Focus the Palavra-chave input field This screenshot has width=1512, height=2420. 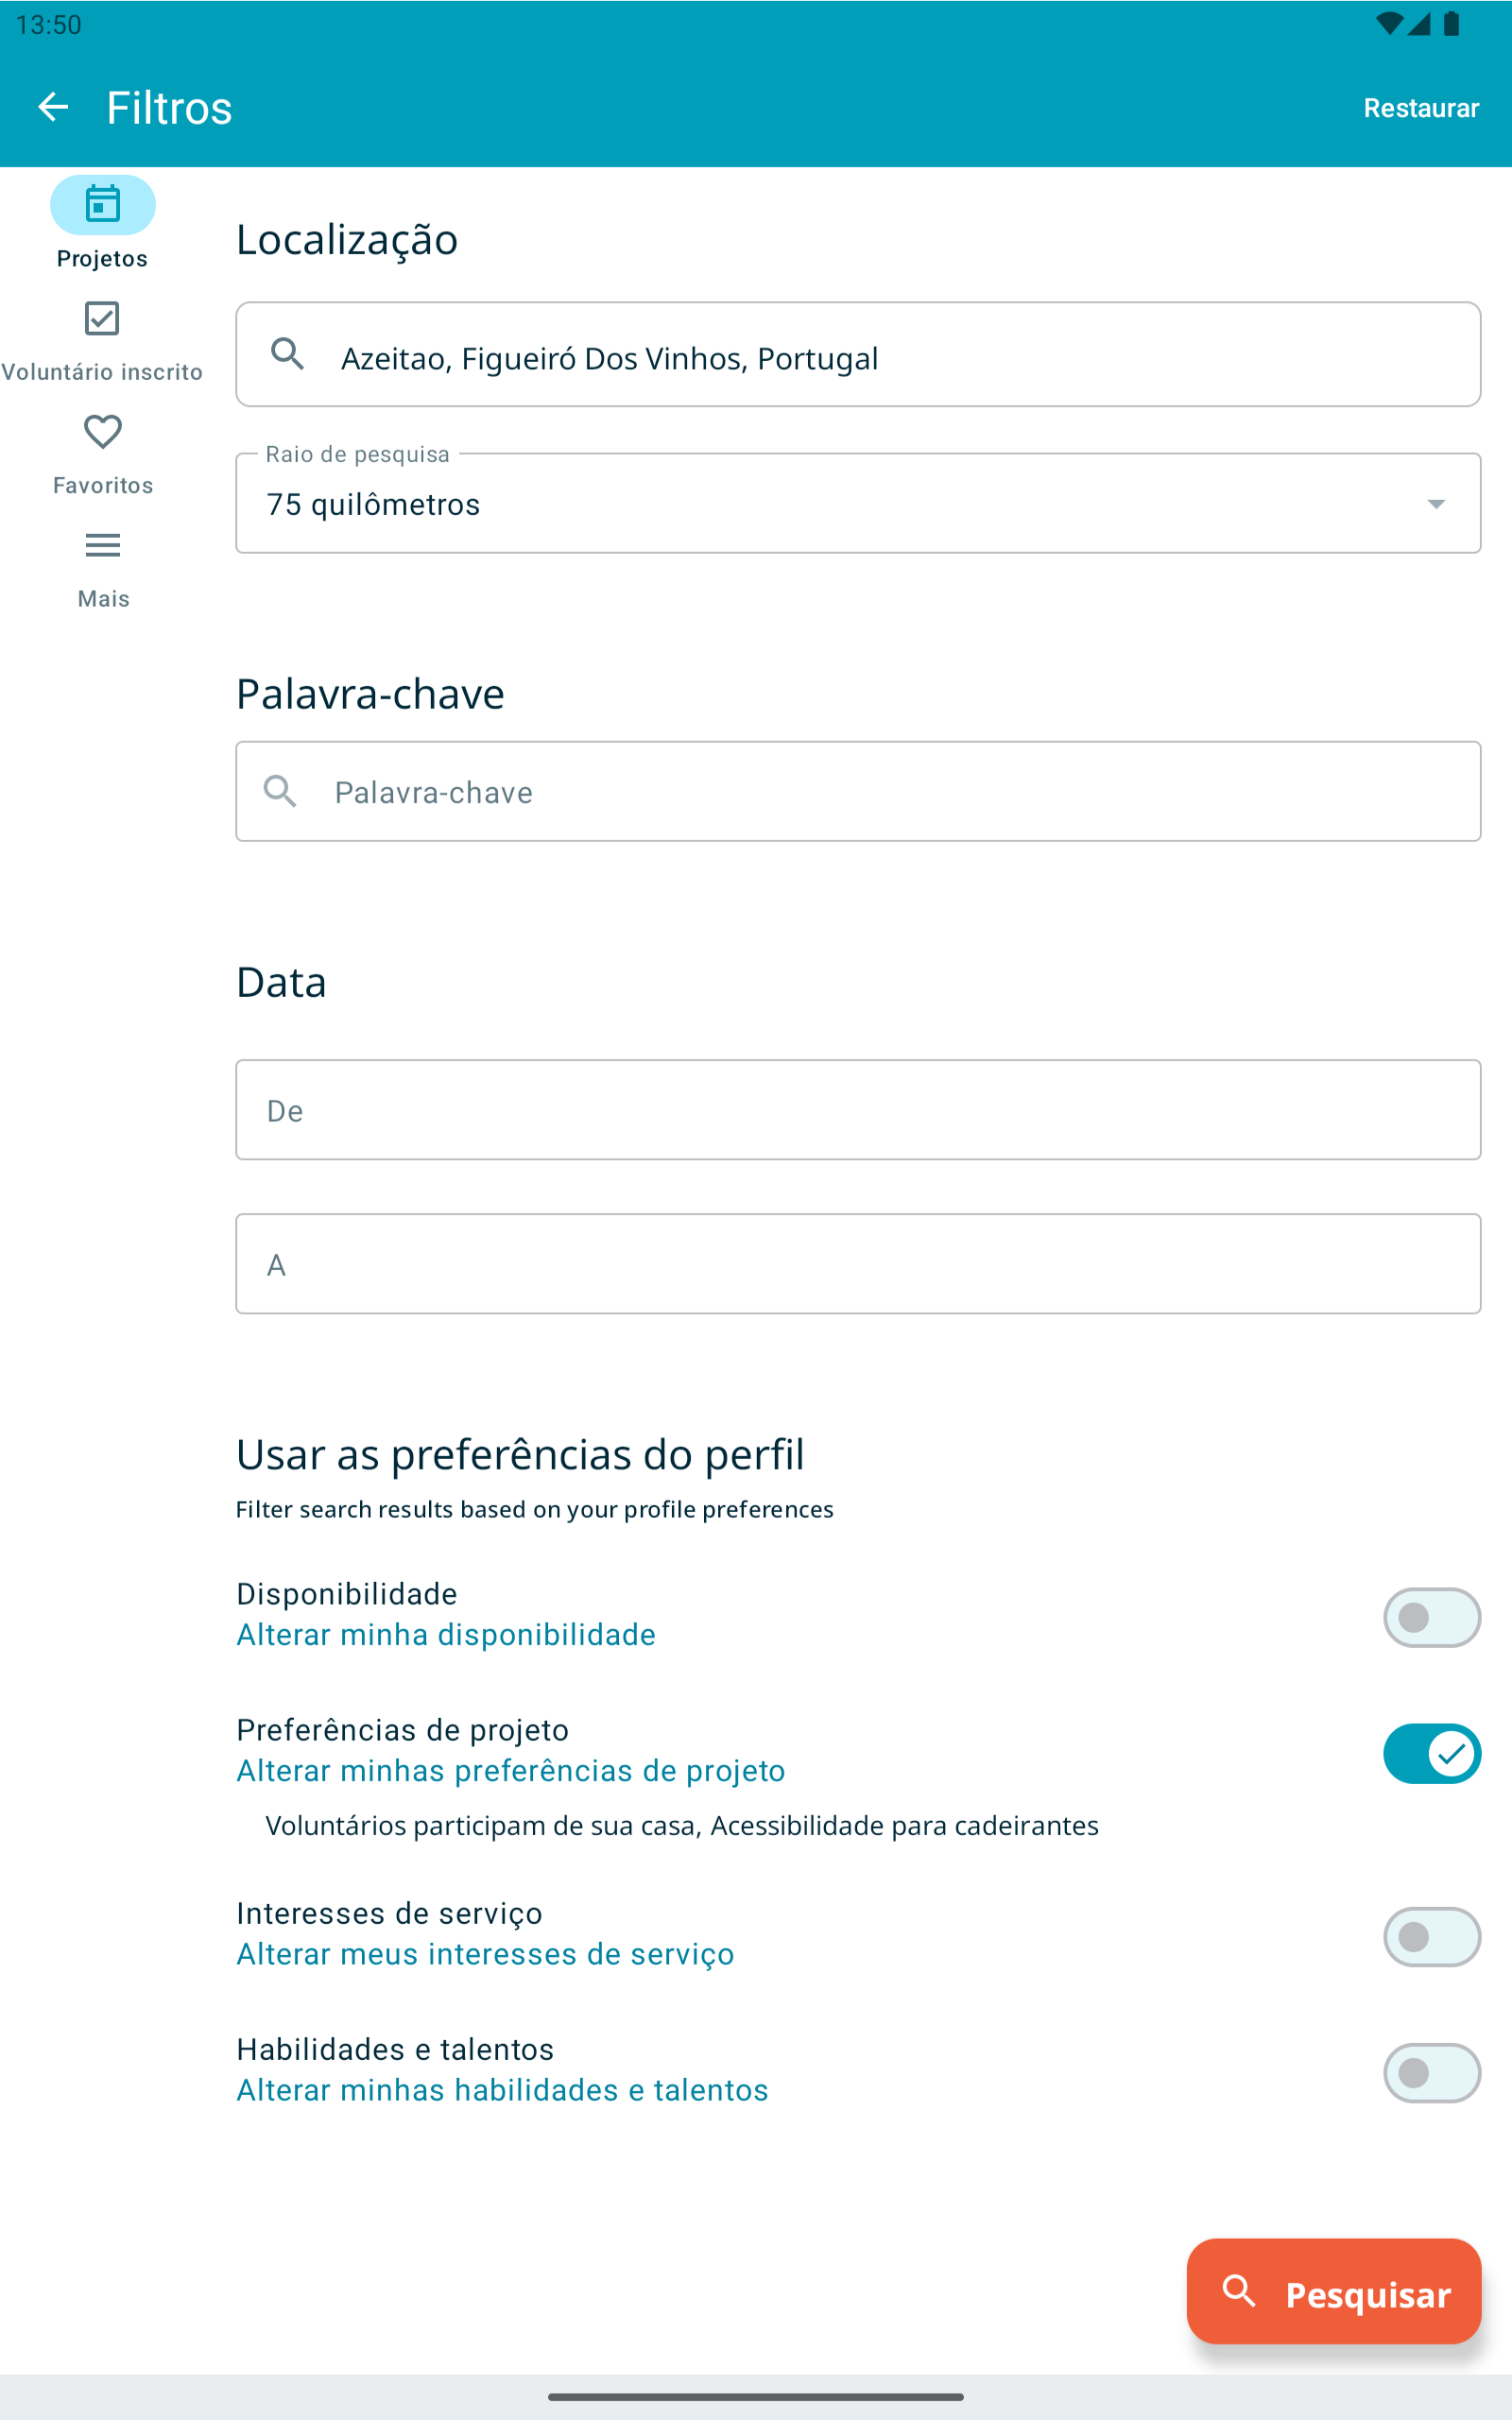click(x=858, y=791)
